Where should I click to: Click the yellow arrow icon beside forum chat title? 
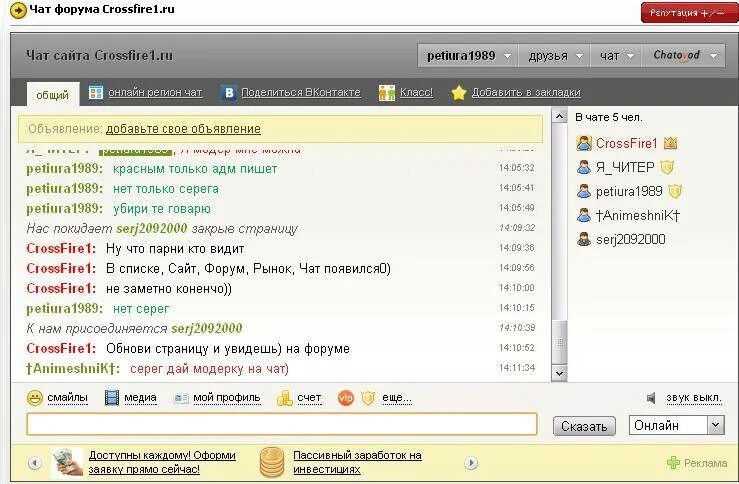click(x=18, y=10)
